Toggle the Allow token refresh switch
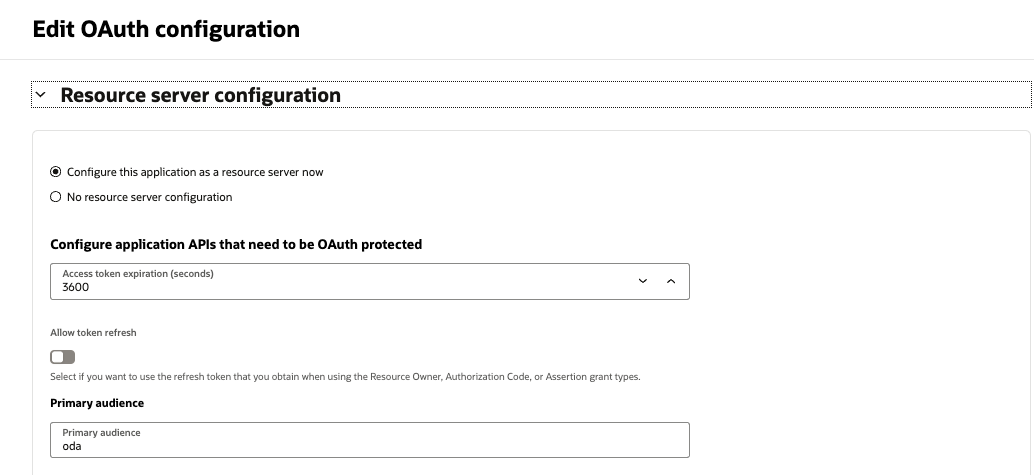Viewport: 1034px width, 475px height. (x=63, y=357)
